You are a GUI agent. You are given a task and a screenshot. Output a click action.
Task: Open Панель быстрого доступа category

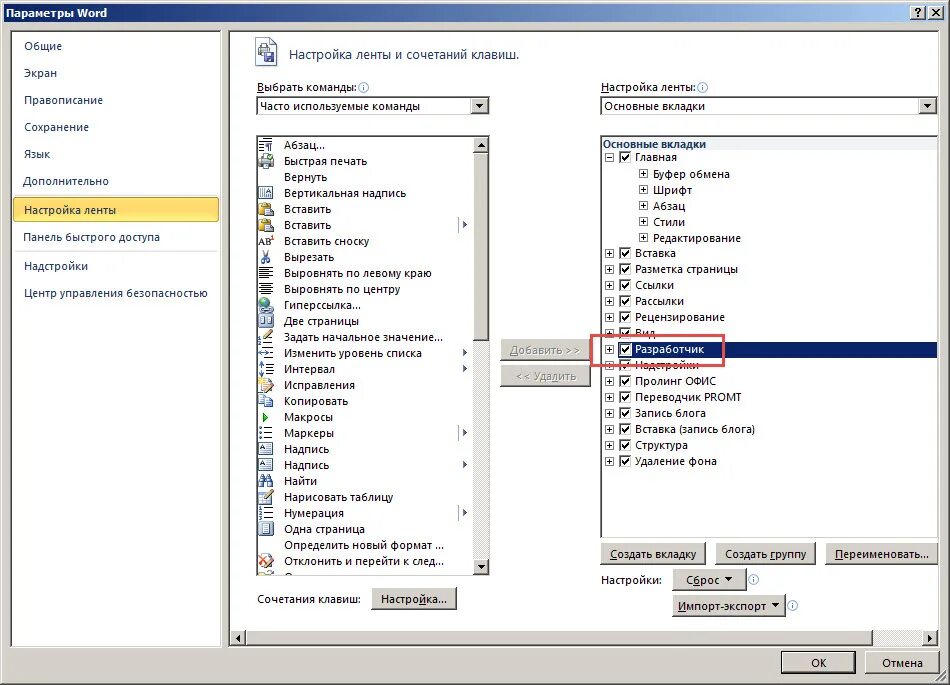91,237
